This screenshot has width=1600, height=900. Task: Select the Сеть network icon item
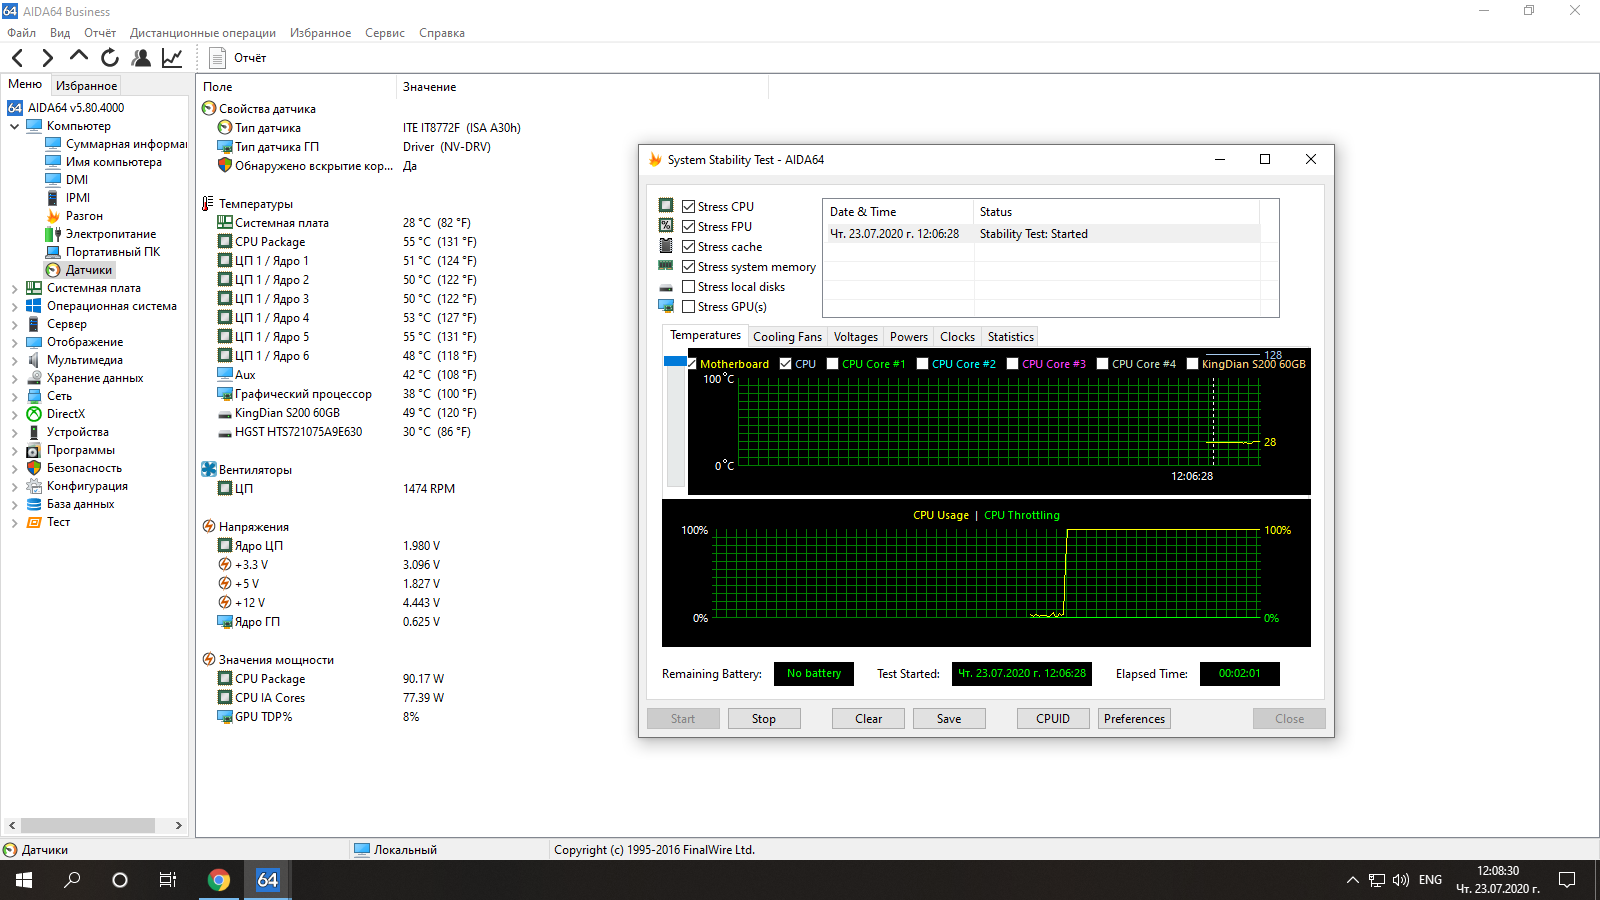(34, 396)
